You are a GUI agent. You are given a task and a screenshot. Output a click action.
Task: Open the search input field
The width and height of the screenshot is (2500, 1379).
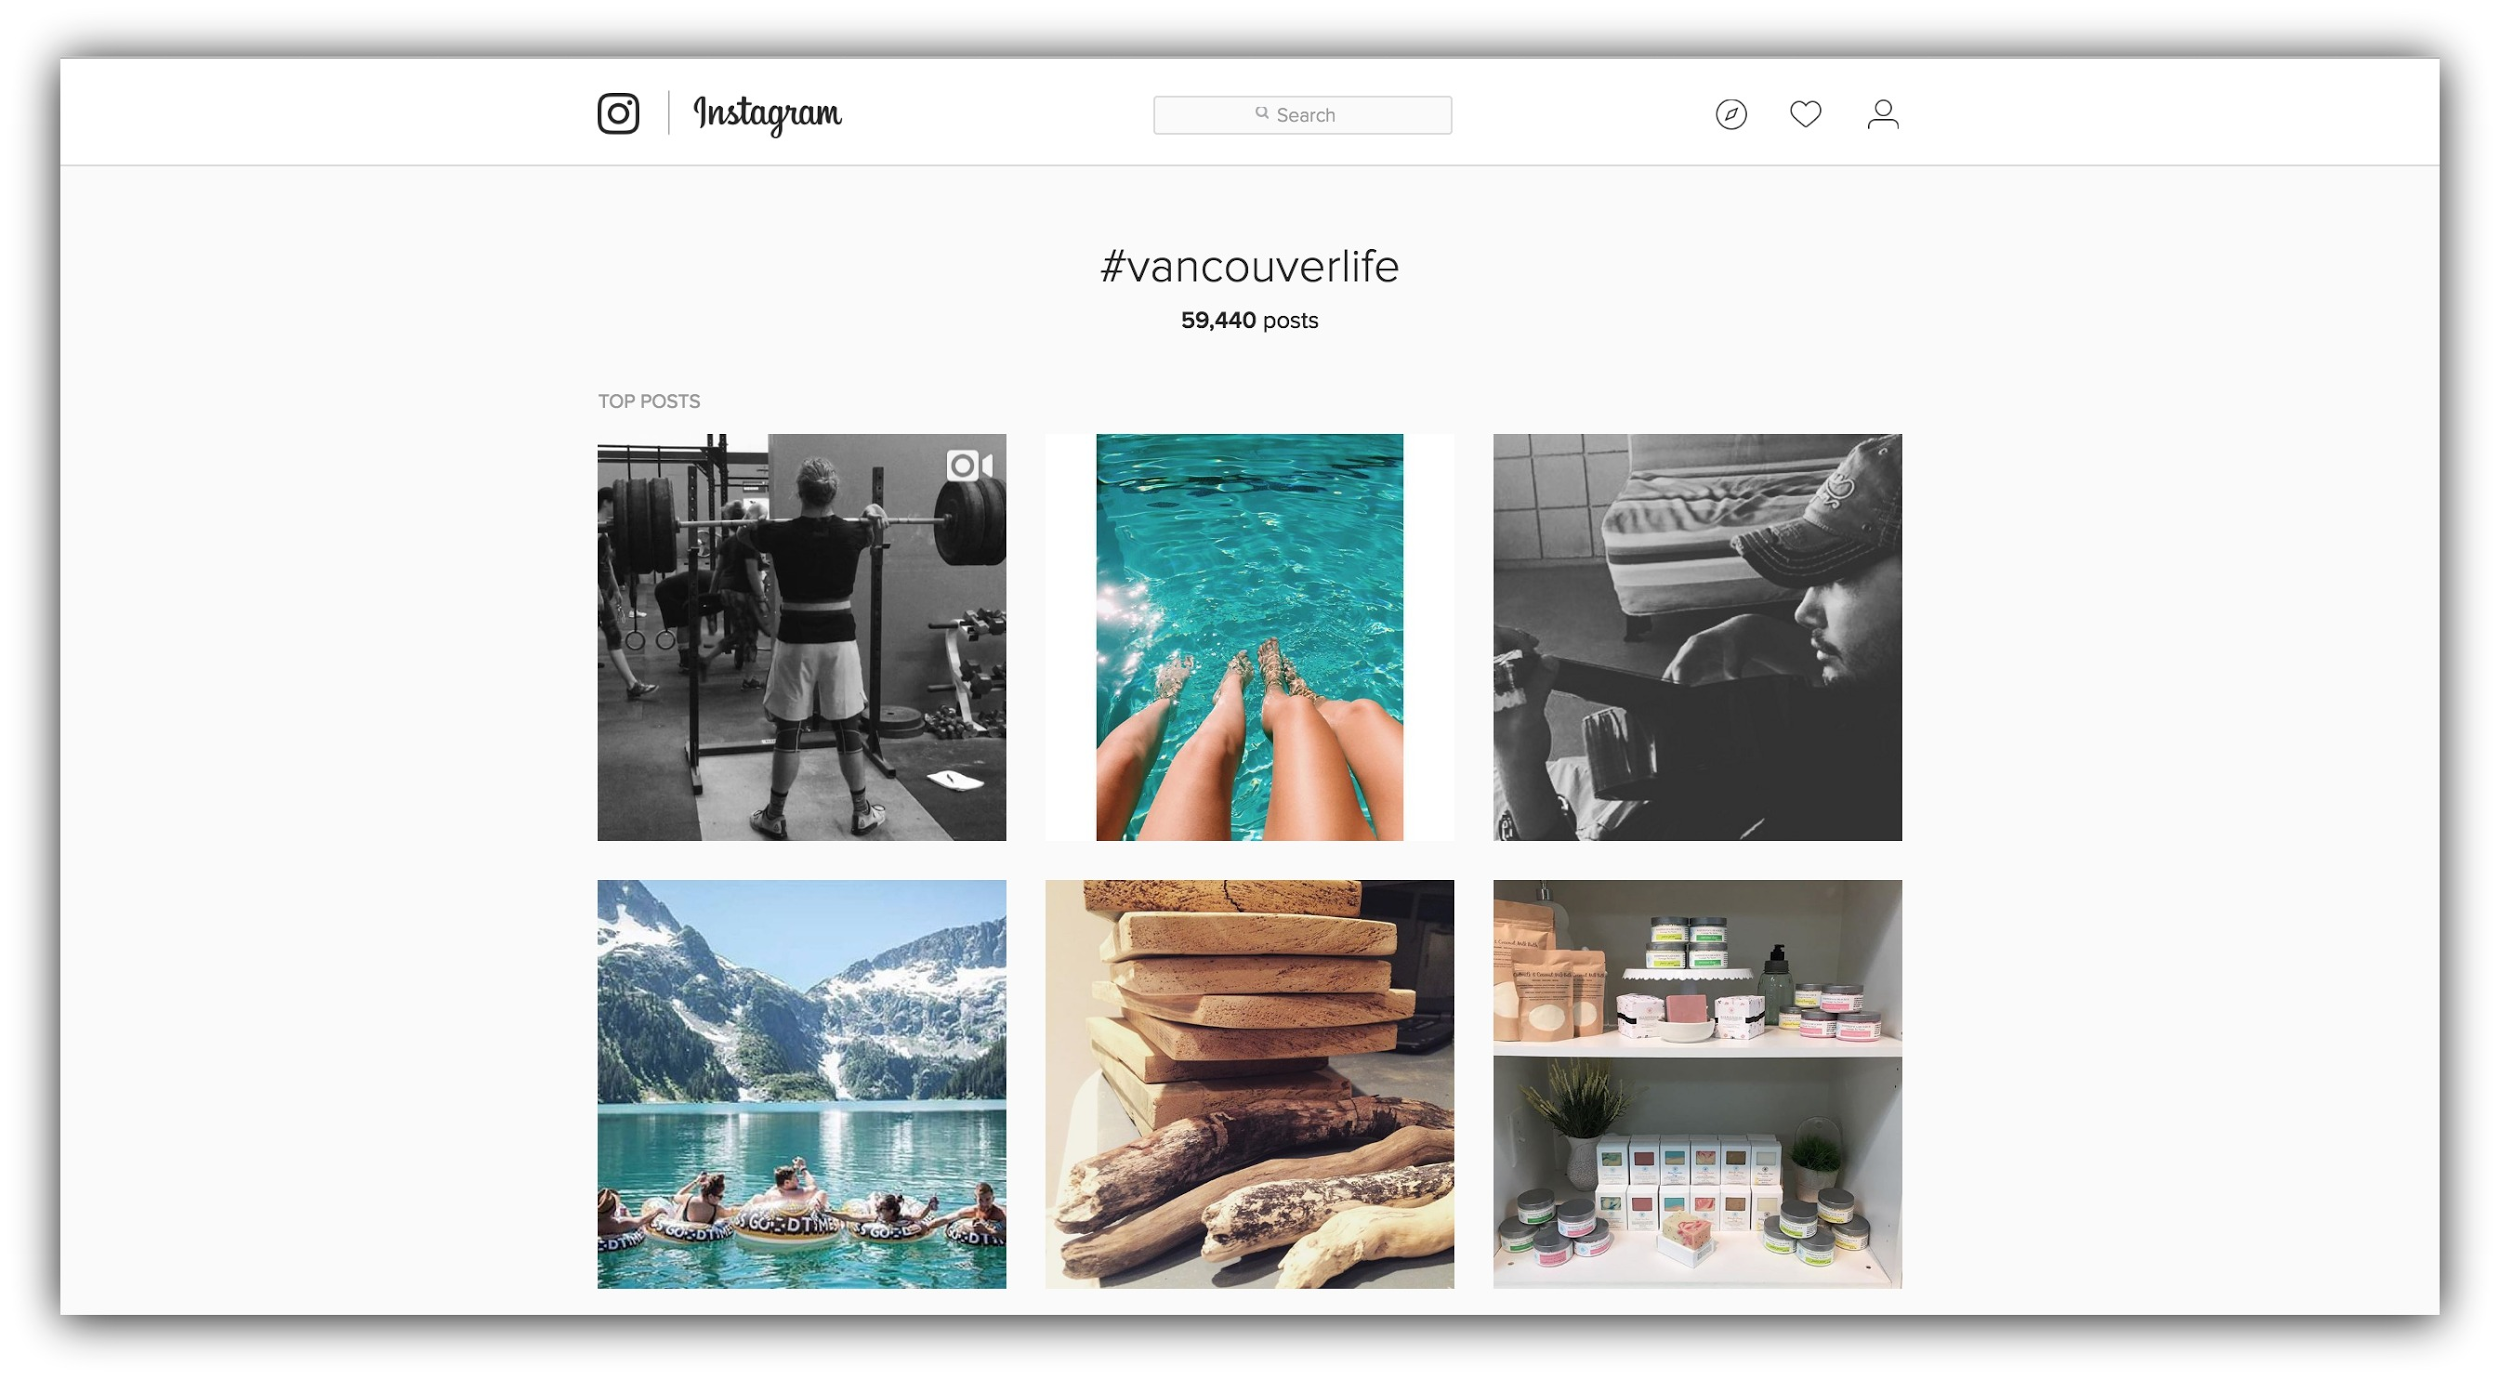tap(1301, 112)
